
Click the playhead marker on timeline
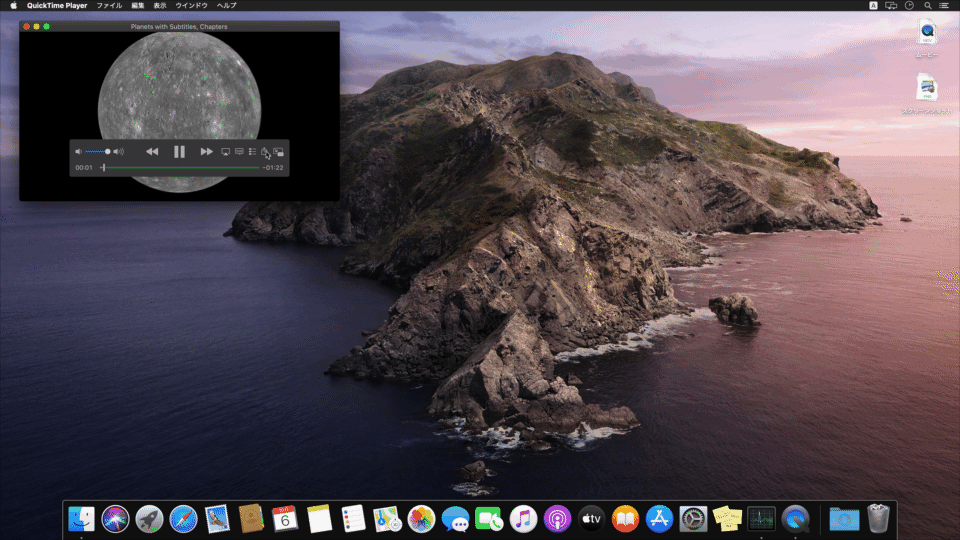click(x=103, y=167)
